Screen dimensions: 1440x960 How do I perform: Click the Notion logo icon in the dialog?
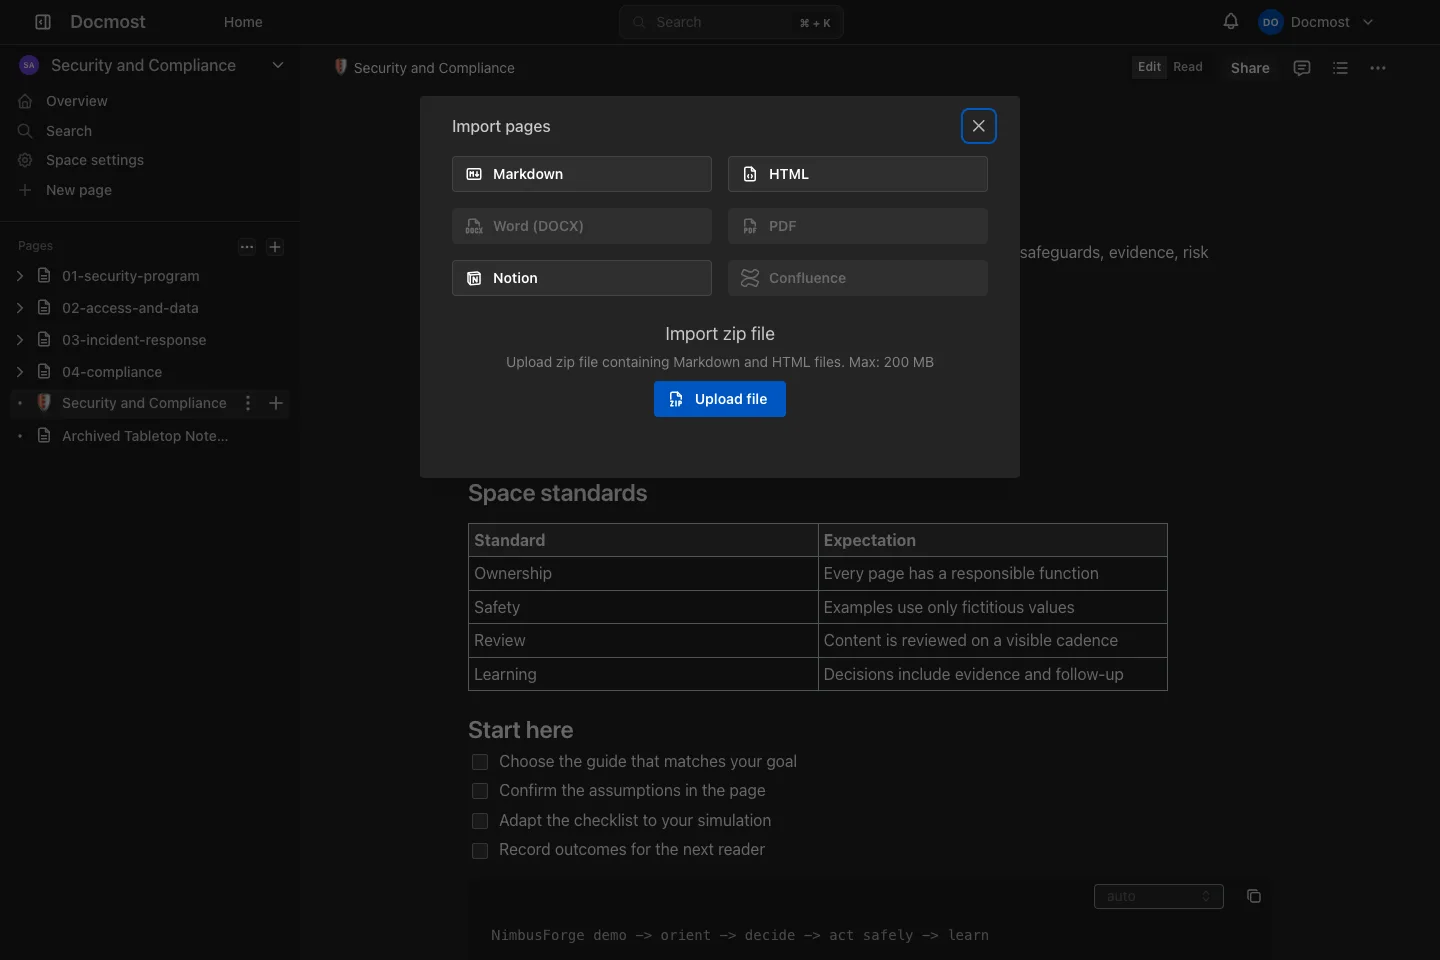pyautogui.click(x=474, y=278)
